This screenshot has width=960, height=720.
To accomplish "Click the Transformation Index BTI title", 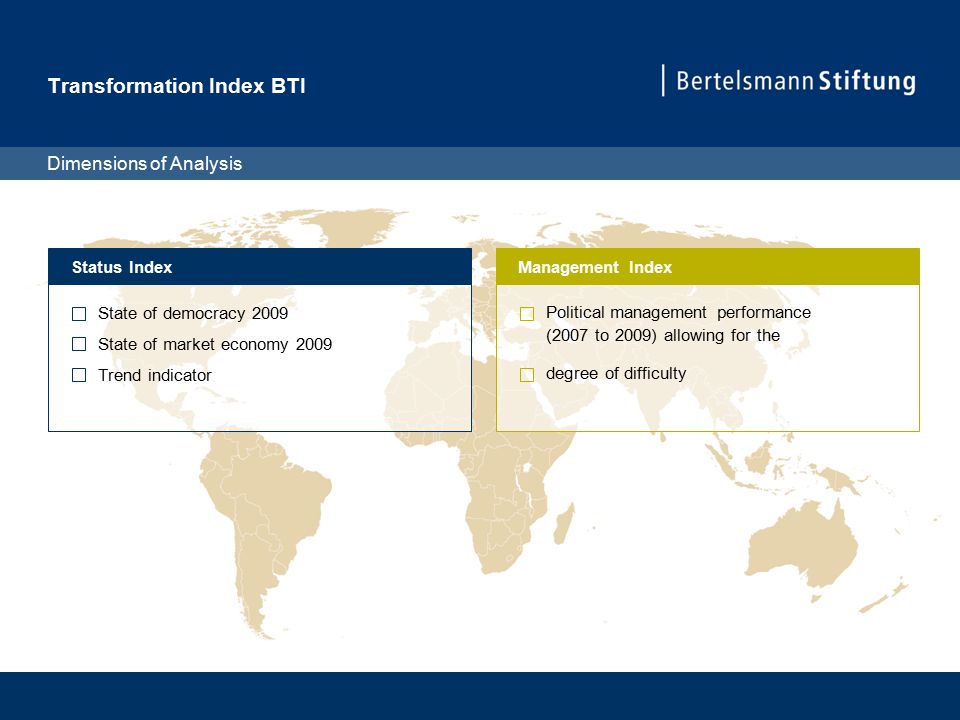I will tap(176, 86).
